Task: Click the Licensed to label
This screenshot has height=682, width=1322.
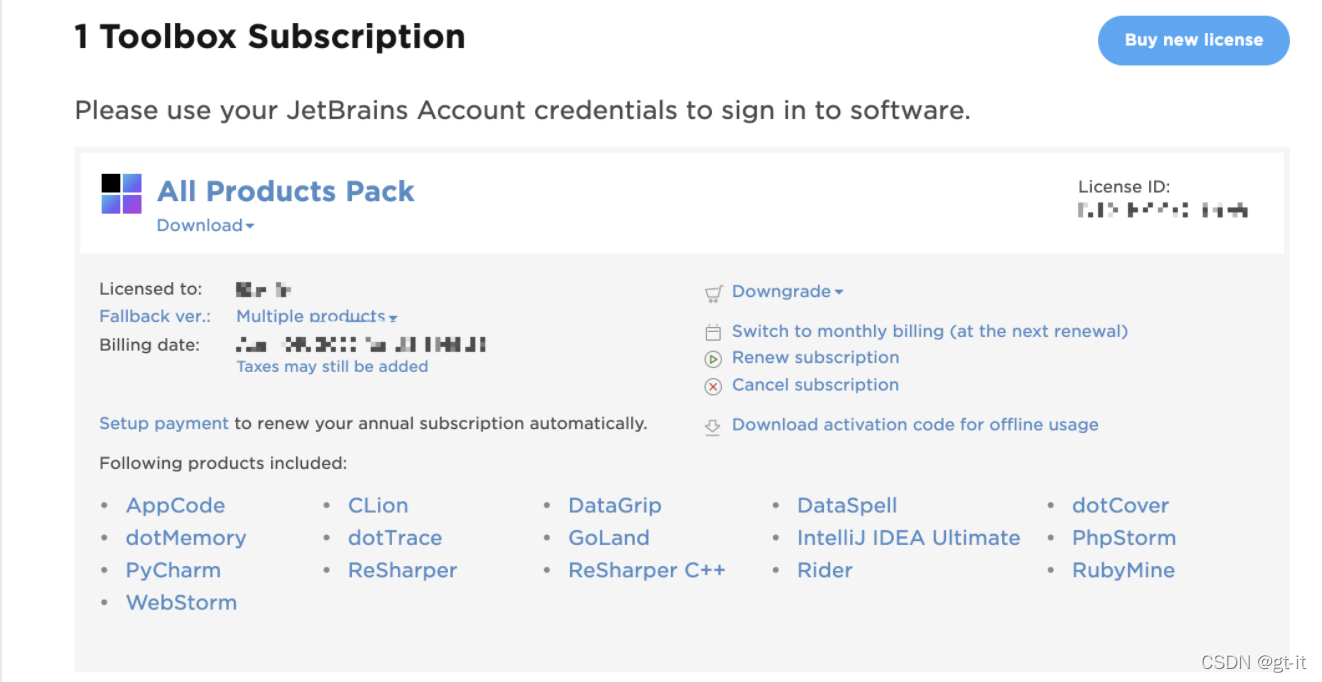Action: coord(151,289)
